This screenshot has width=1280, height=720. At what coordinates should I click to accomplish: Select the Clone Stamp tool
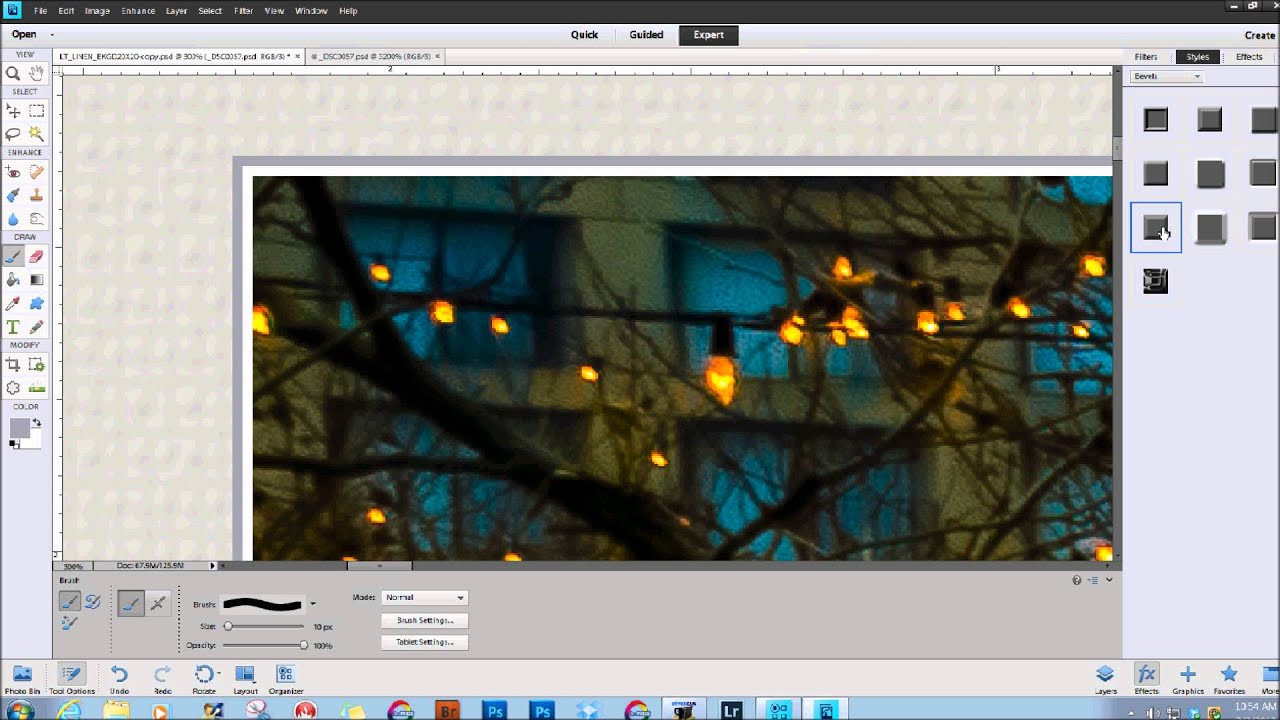click(36, 196)
